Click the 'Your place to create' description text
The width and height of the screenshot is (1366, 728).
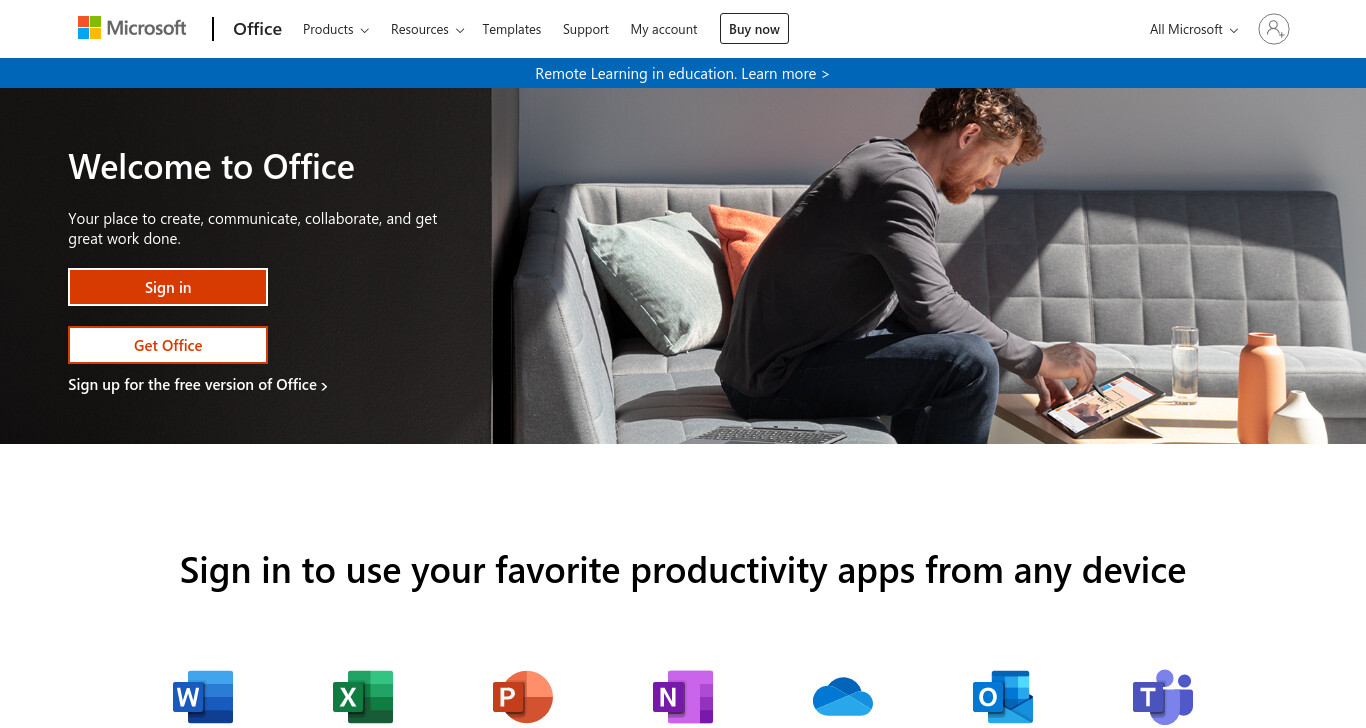[253, 229]
